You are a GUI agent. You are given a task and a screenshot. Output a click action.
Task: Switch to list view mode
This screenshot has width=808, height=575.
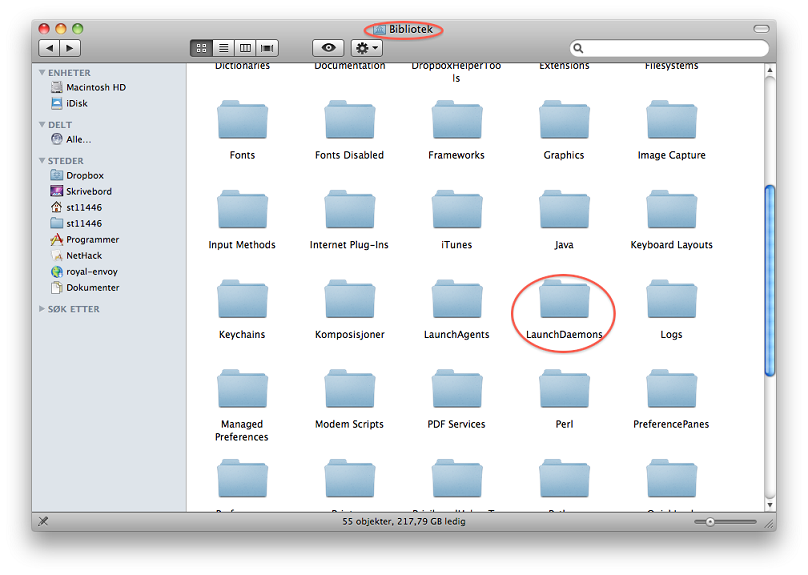point(223,48)
